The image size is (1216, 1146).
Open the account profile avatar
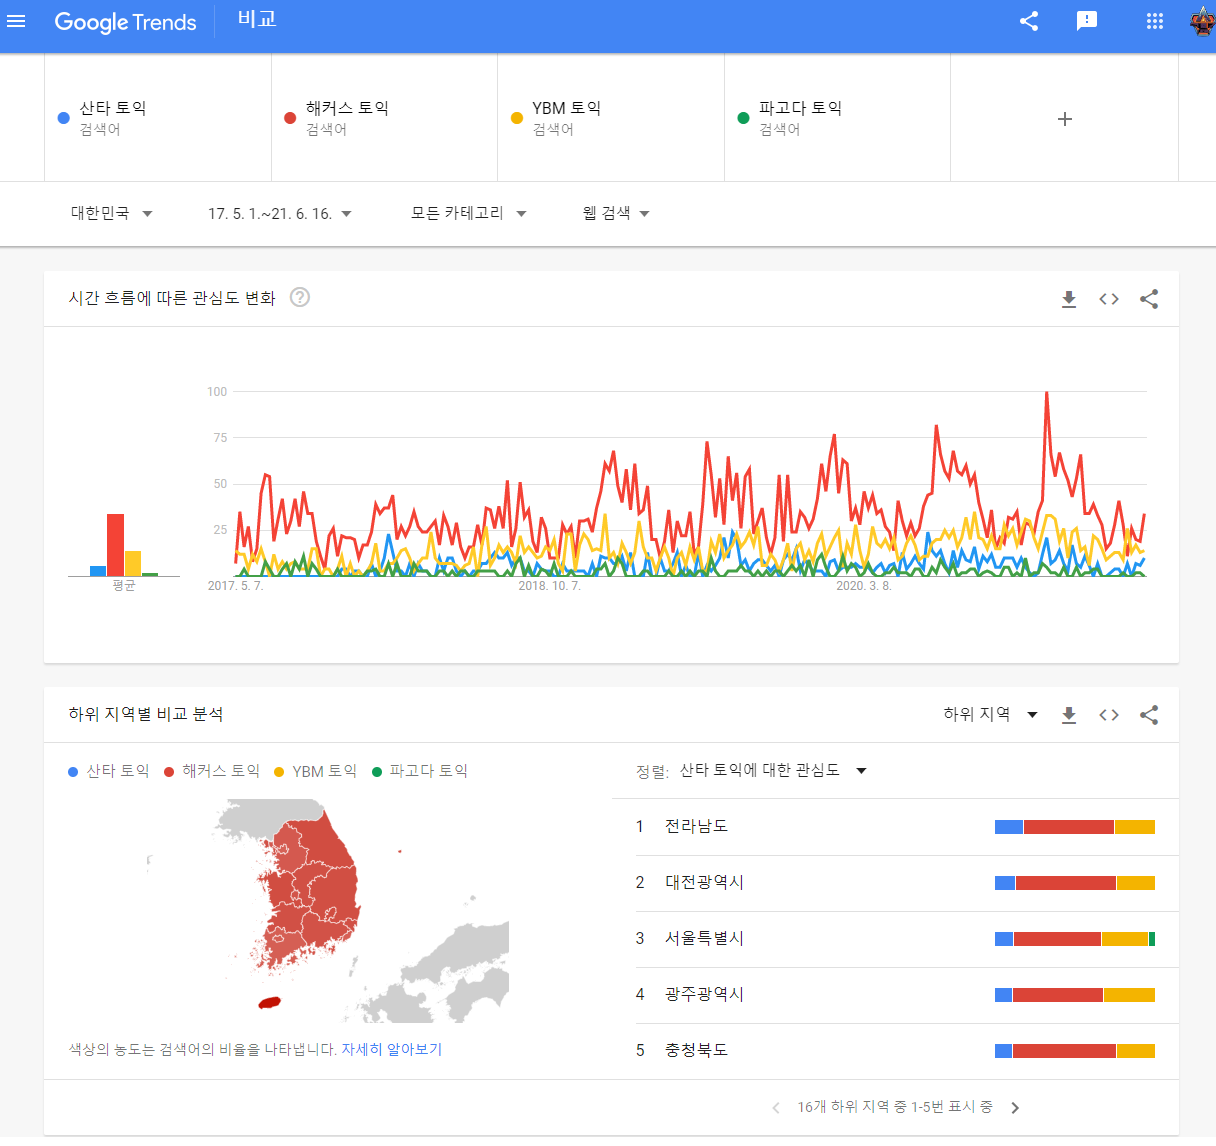(1201, 21)
